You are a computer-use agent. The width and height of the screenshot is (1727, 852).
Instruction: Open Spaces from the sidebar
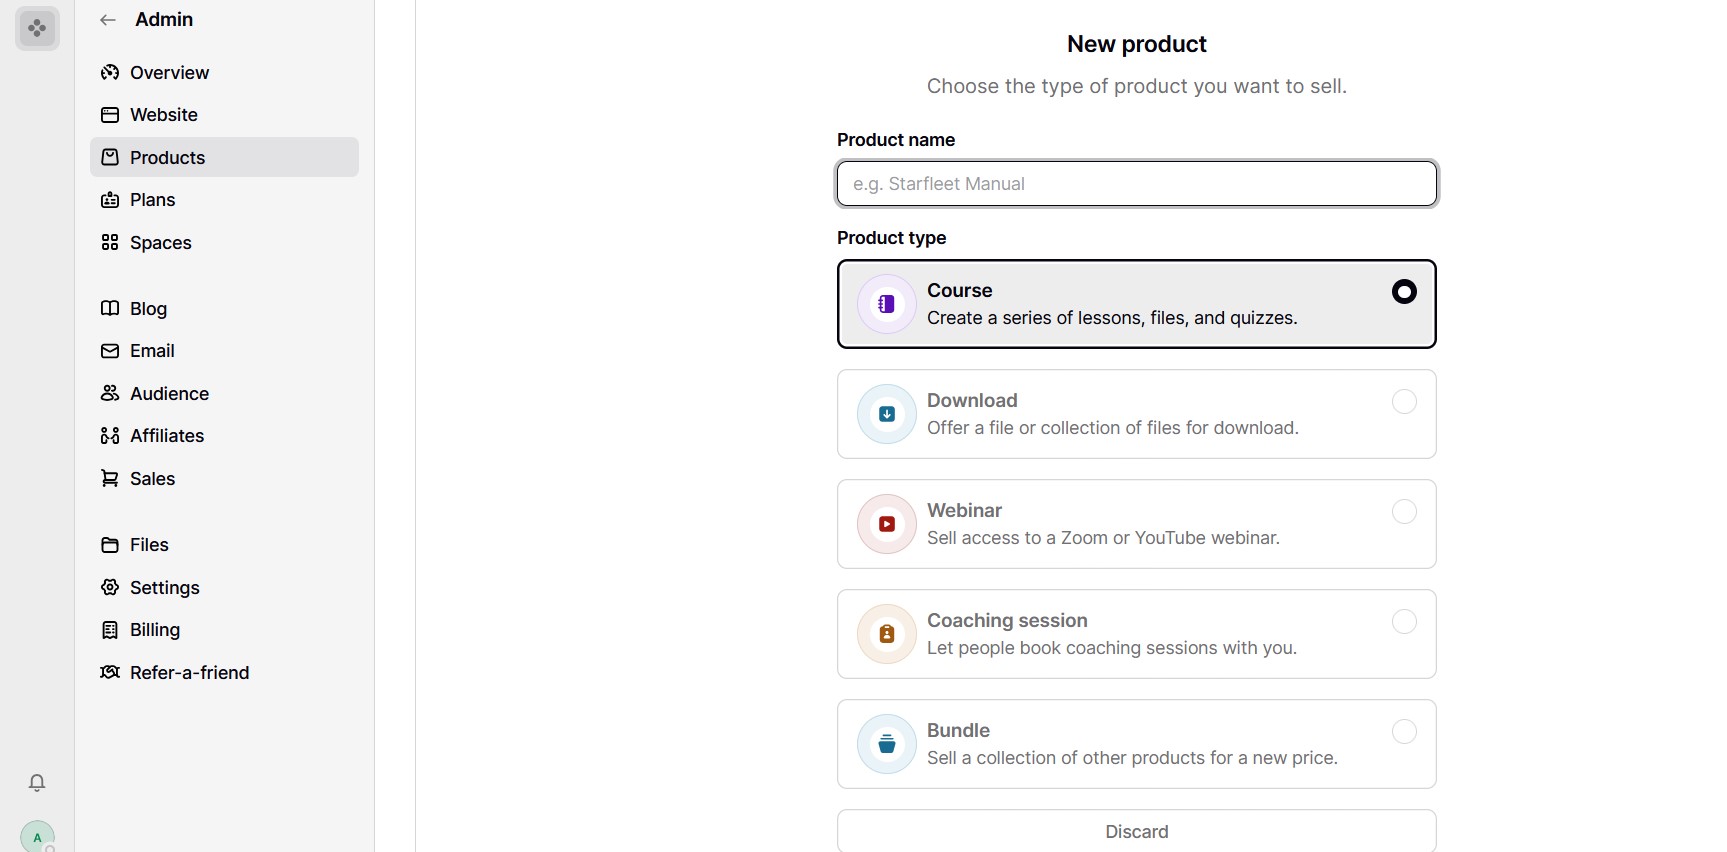click(224, 242)
